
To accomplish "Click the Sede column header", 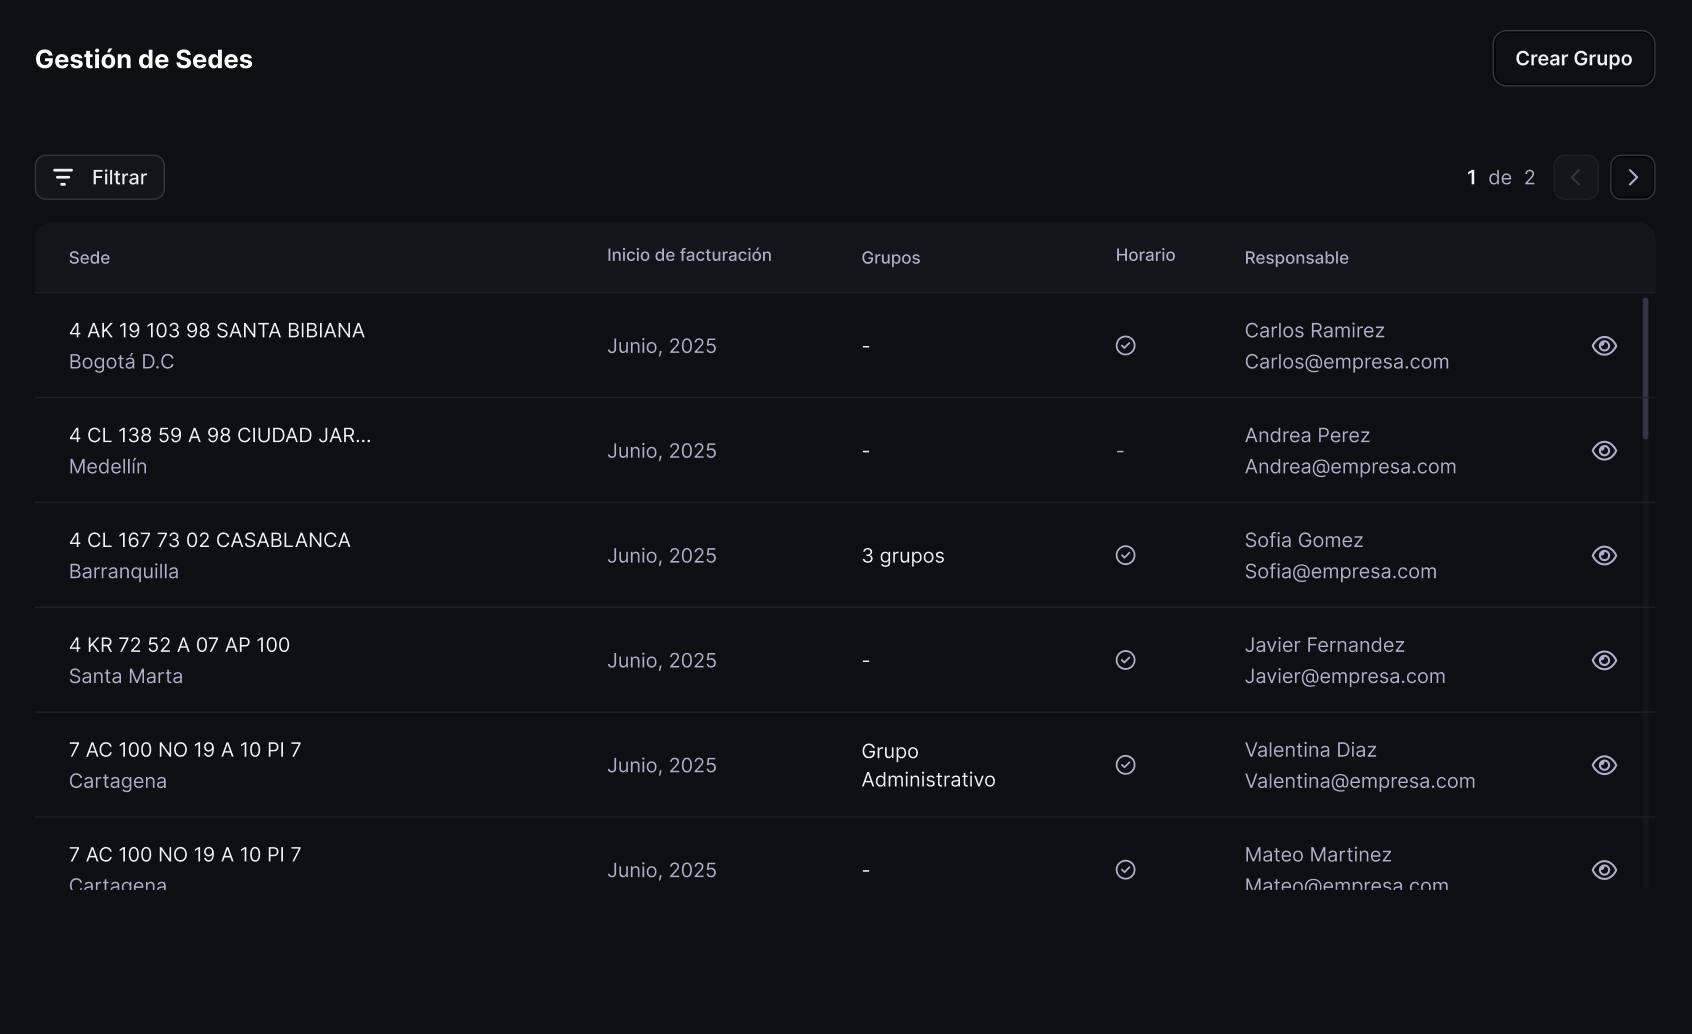I will 89,258.
